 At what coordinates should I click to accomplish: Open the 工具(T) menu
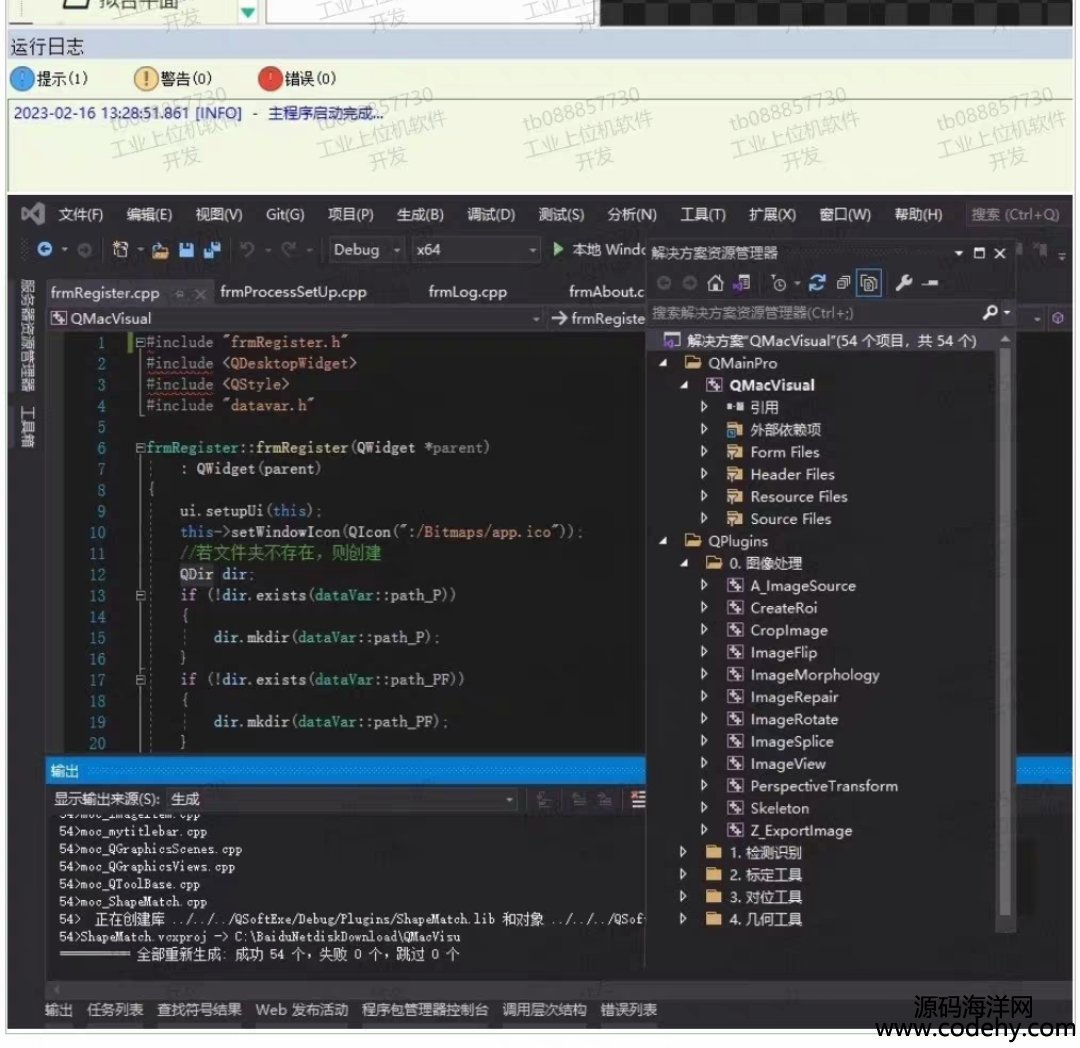[703, 215]
